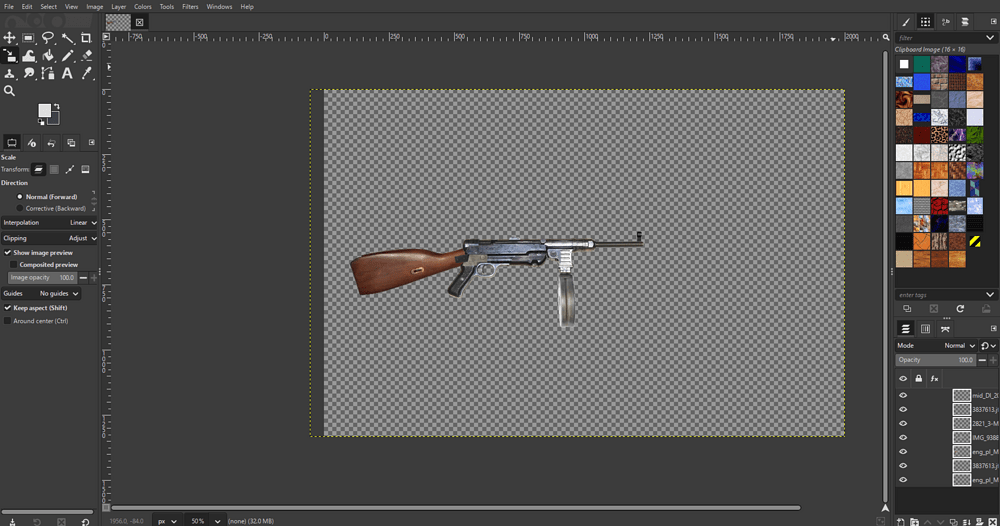Open the Interpolation dropdown
1000x526 pixels.
[x=82, y=223]
